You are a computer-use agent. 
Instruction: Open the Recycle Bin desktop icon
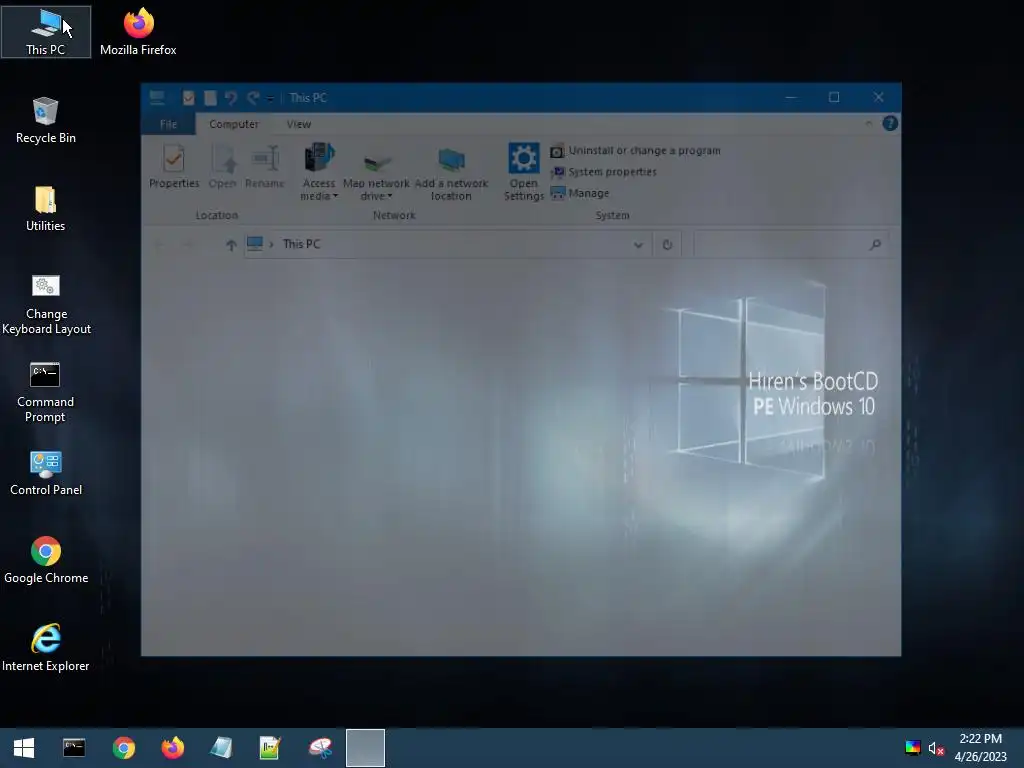46,120
